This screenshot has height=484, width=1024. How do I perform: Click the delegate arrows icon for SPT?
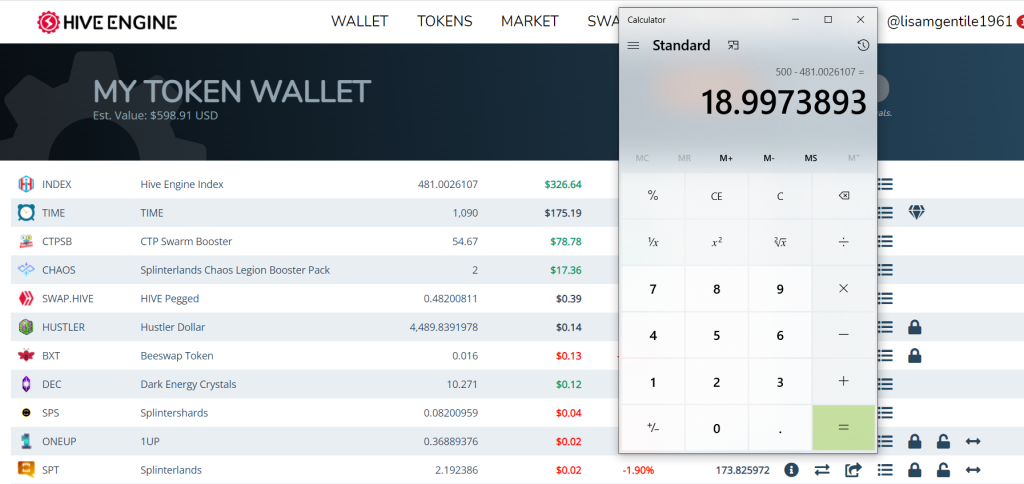pos(973,470)
